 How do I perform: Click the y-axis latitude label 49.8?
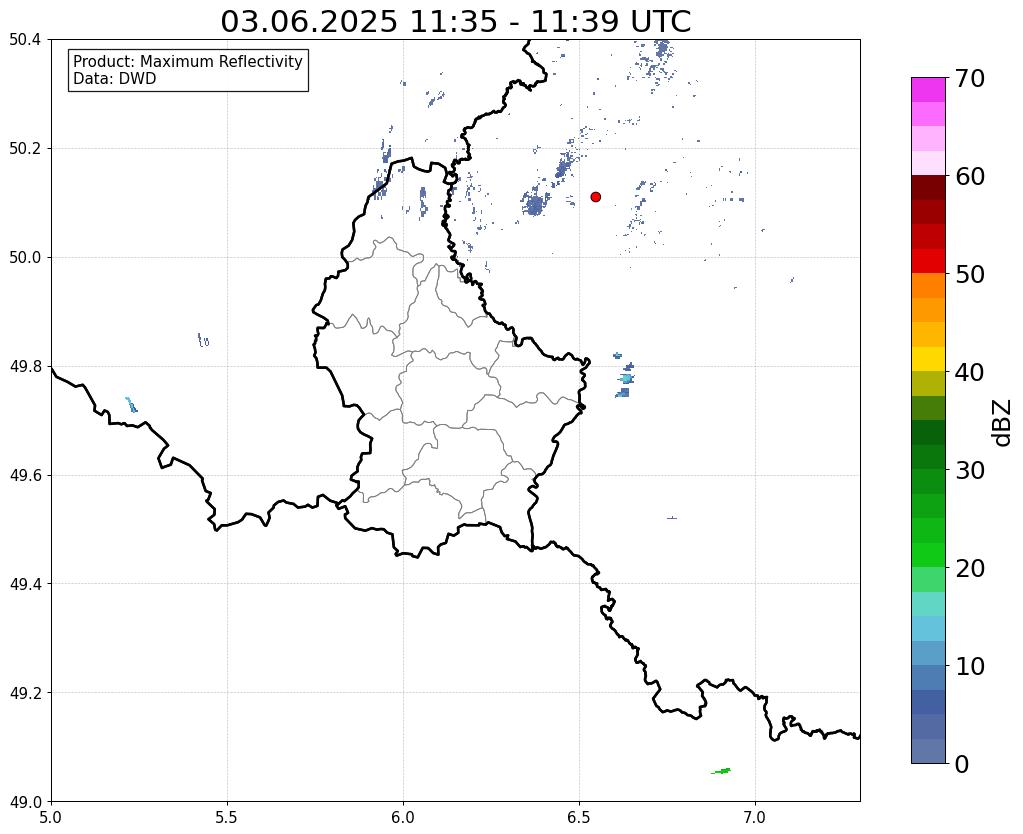(x=25, y=367)
